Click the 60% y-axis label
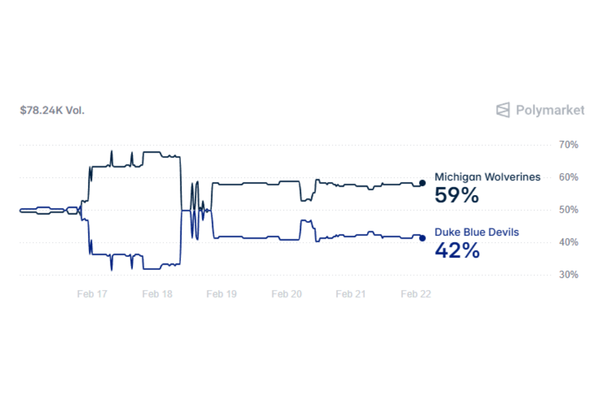This screenshot has height=400, width=600. (x=568, y=178)
